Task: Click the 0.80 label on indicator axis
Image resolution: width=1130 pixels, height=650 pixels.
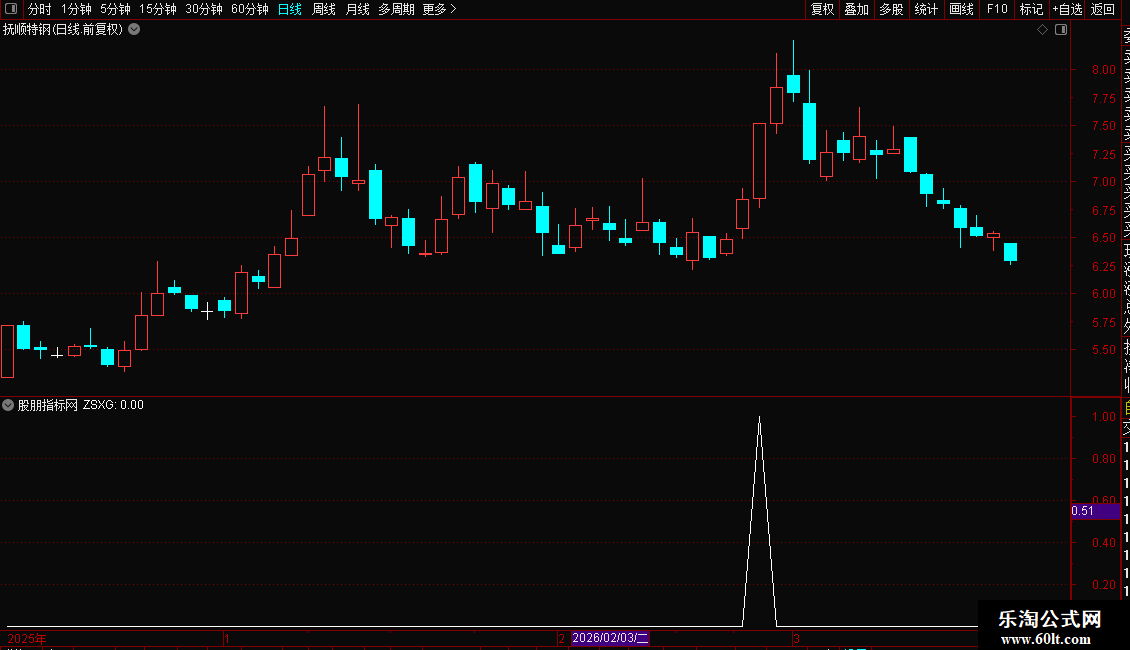Action: tap(1103, 458)
